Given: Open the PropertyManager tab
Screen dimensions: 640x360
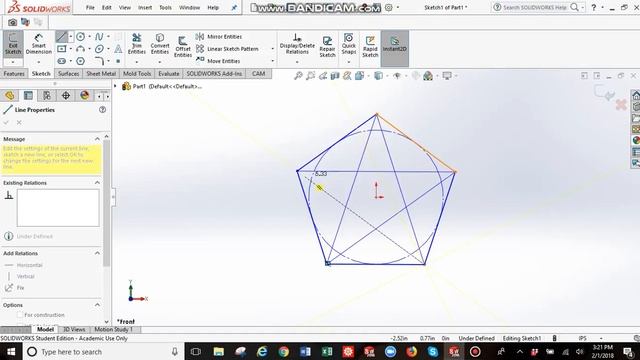Looking at the screenshot, I should (x=28, y=96).
